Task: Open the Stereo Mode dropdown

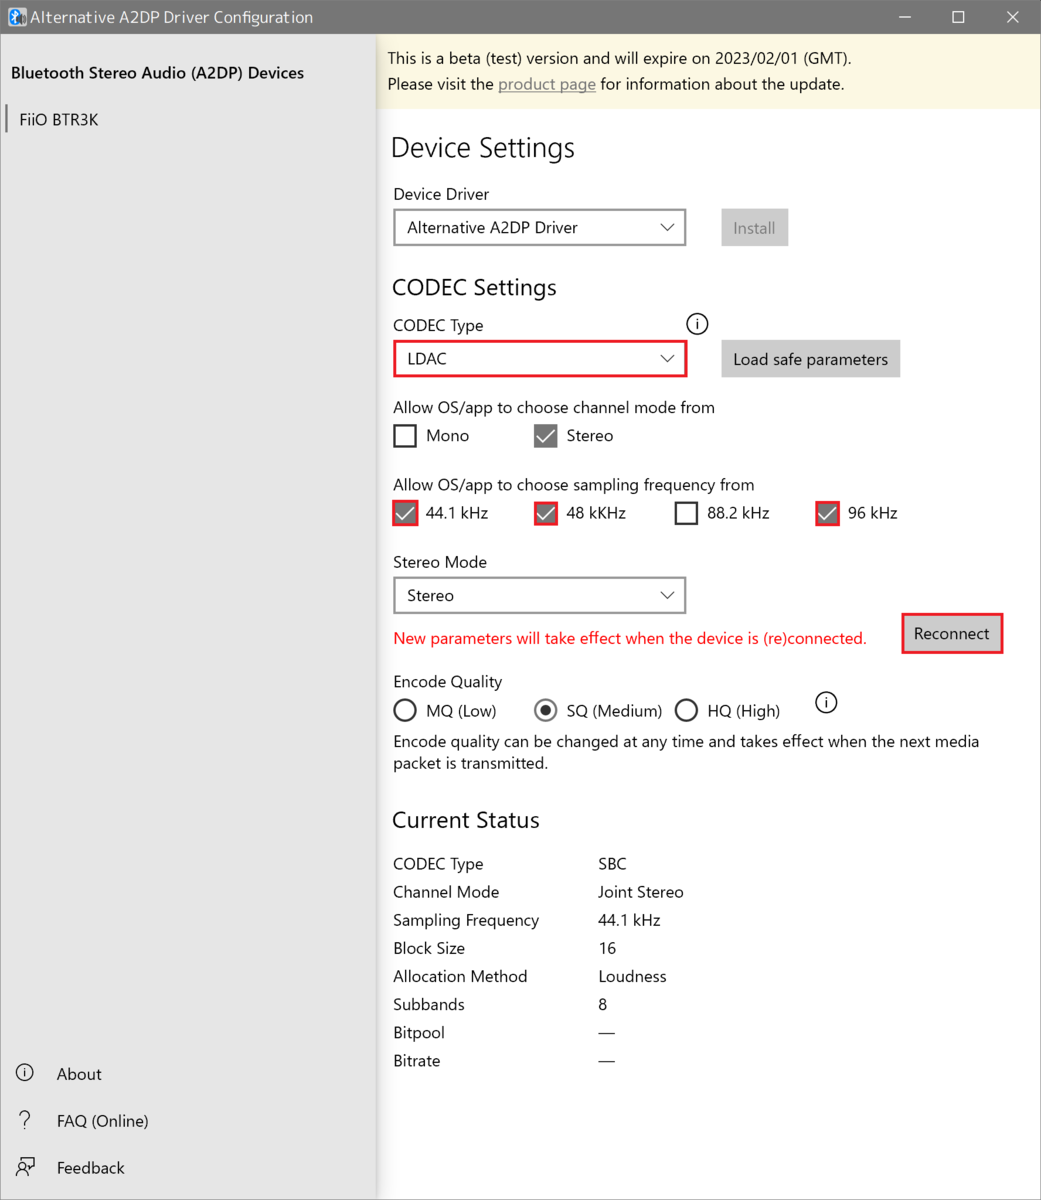Action: coord(540,595)
